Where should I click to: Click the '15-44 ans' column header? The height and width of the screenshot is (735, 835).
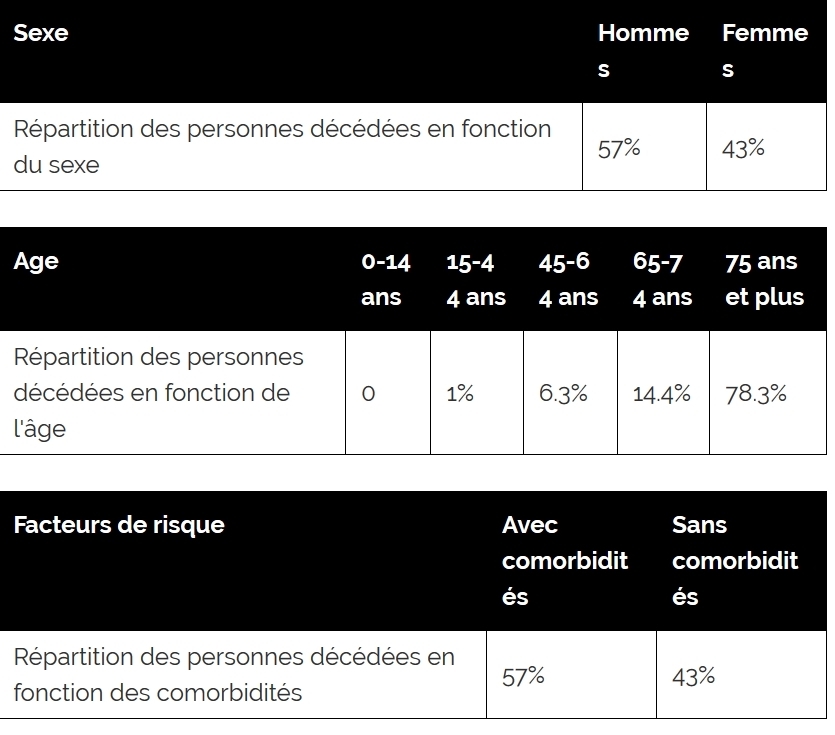click(476, 279)
